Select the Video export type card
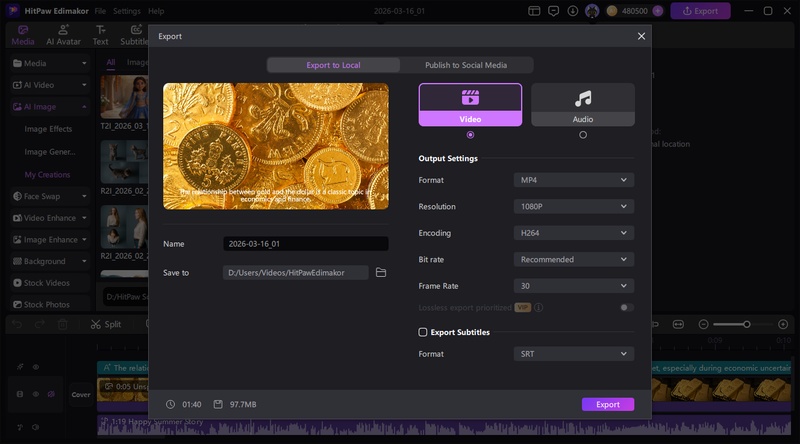 (x=470, y=105)
